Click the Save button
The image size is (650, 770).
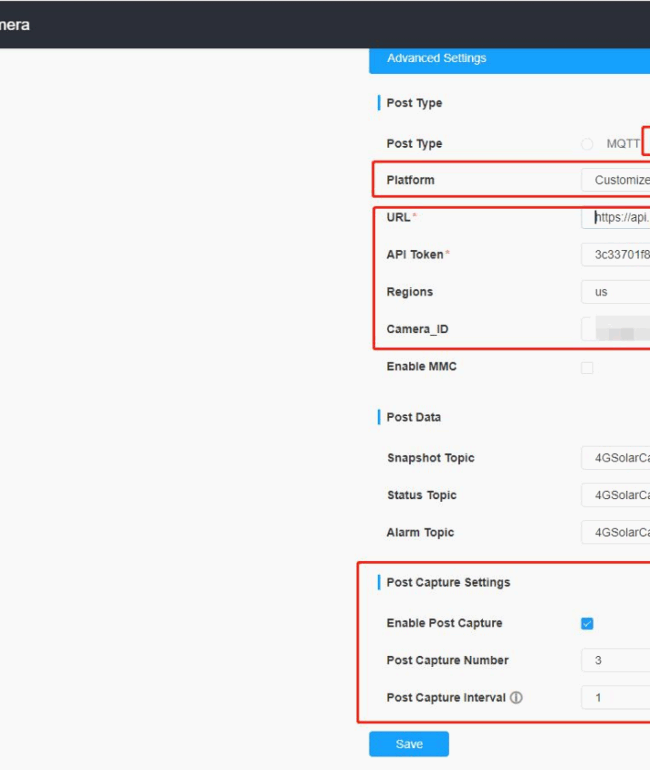coord(408,744)
